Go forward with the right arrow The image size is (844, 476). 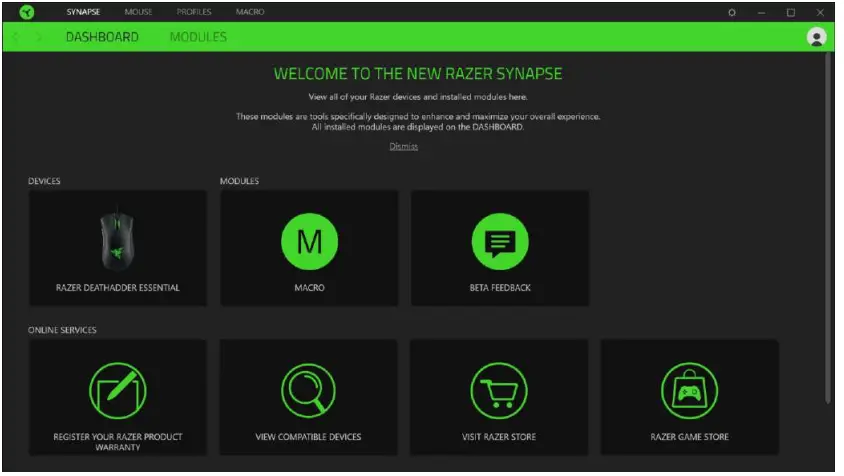point(39,37)
